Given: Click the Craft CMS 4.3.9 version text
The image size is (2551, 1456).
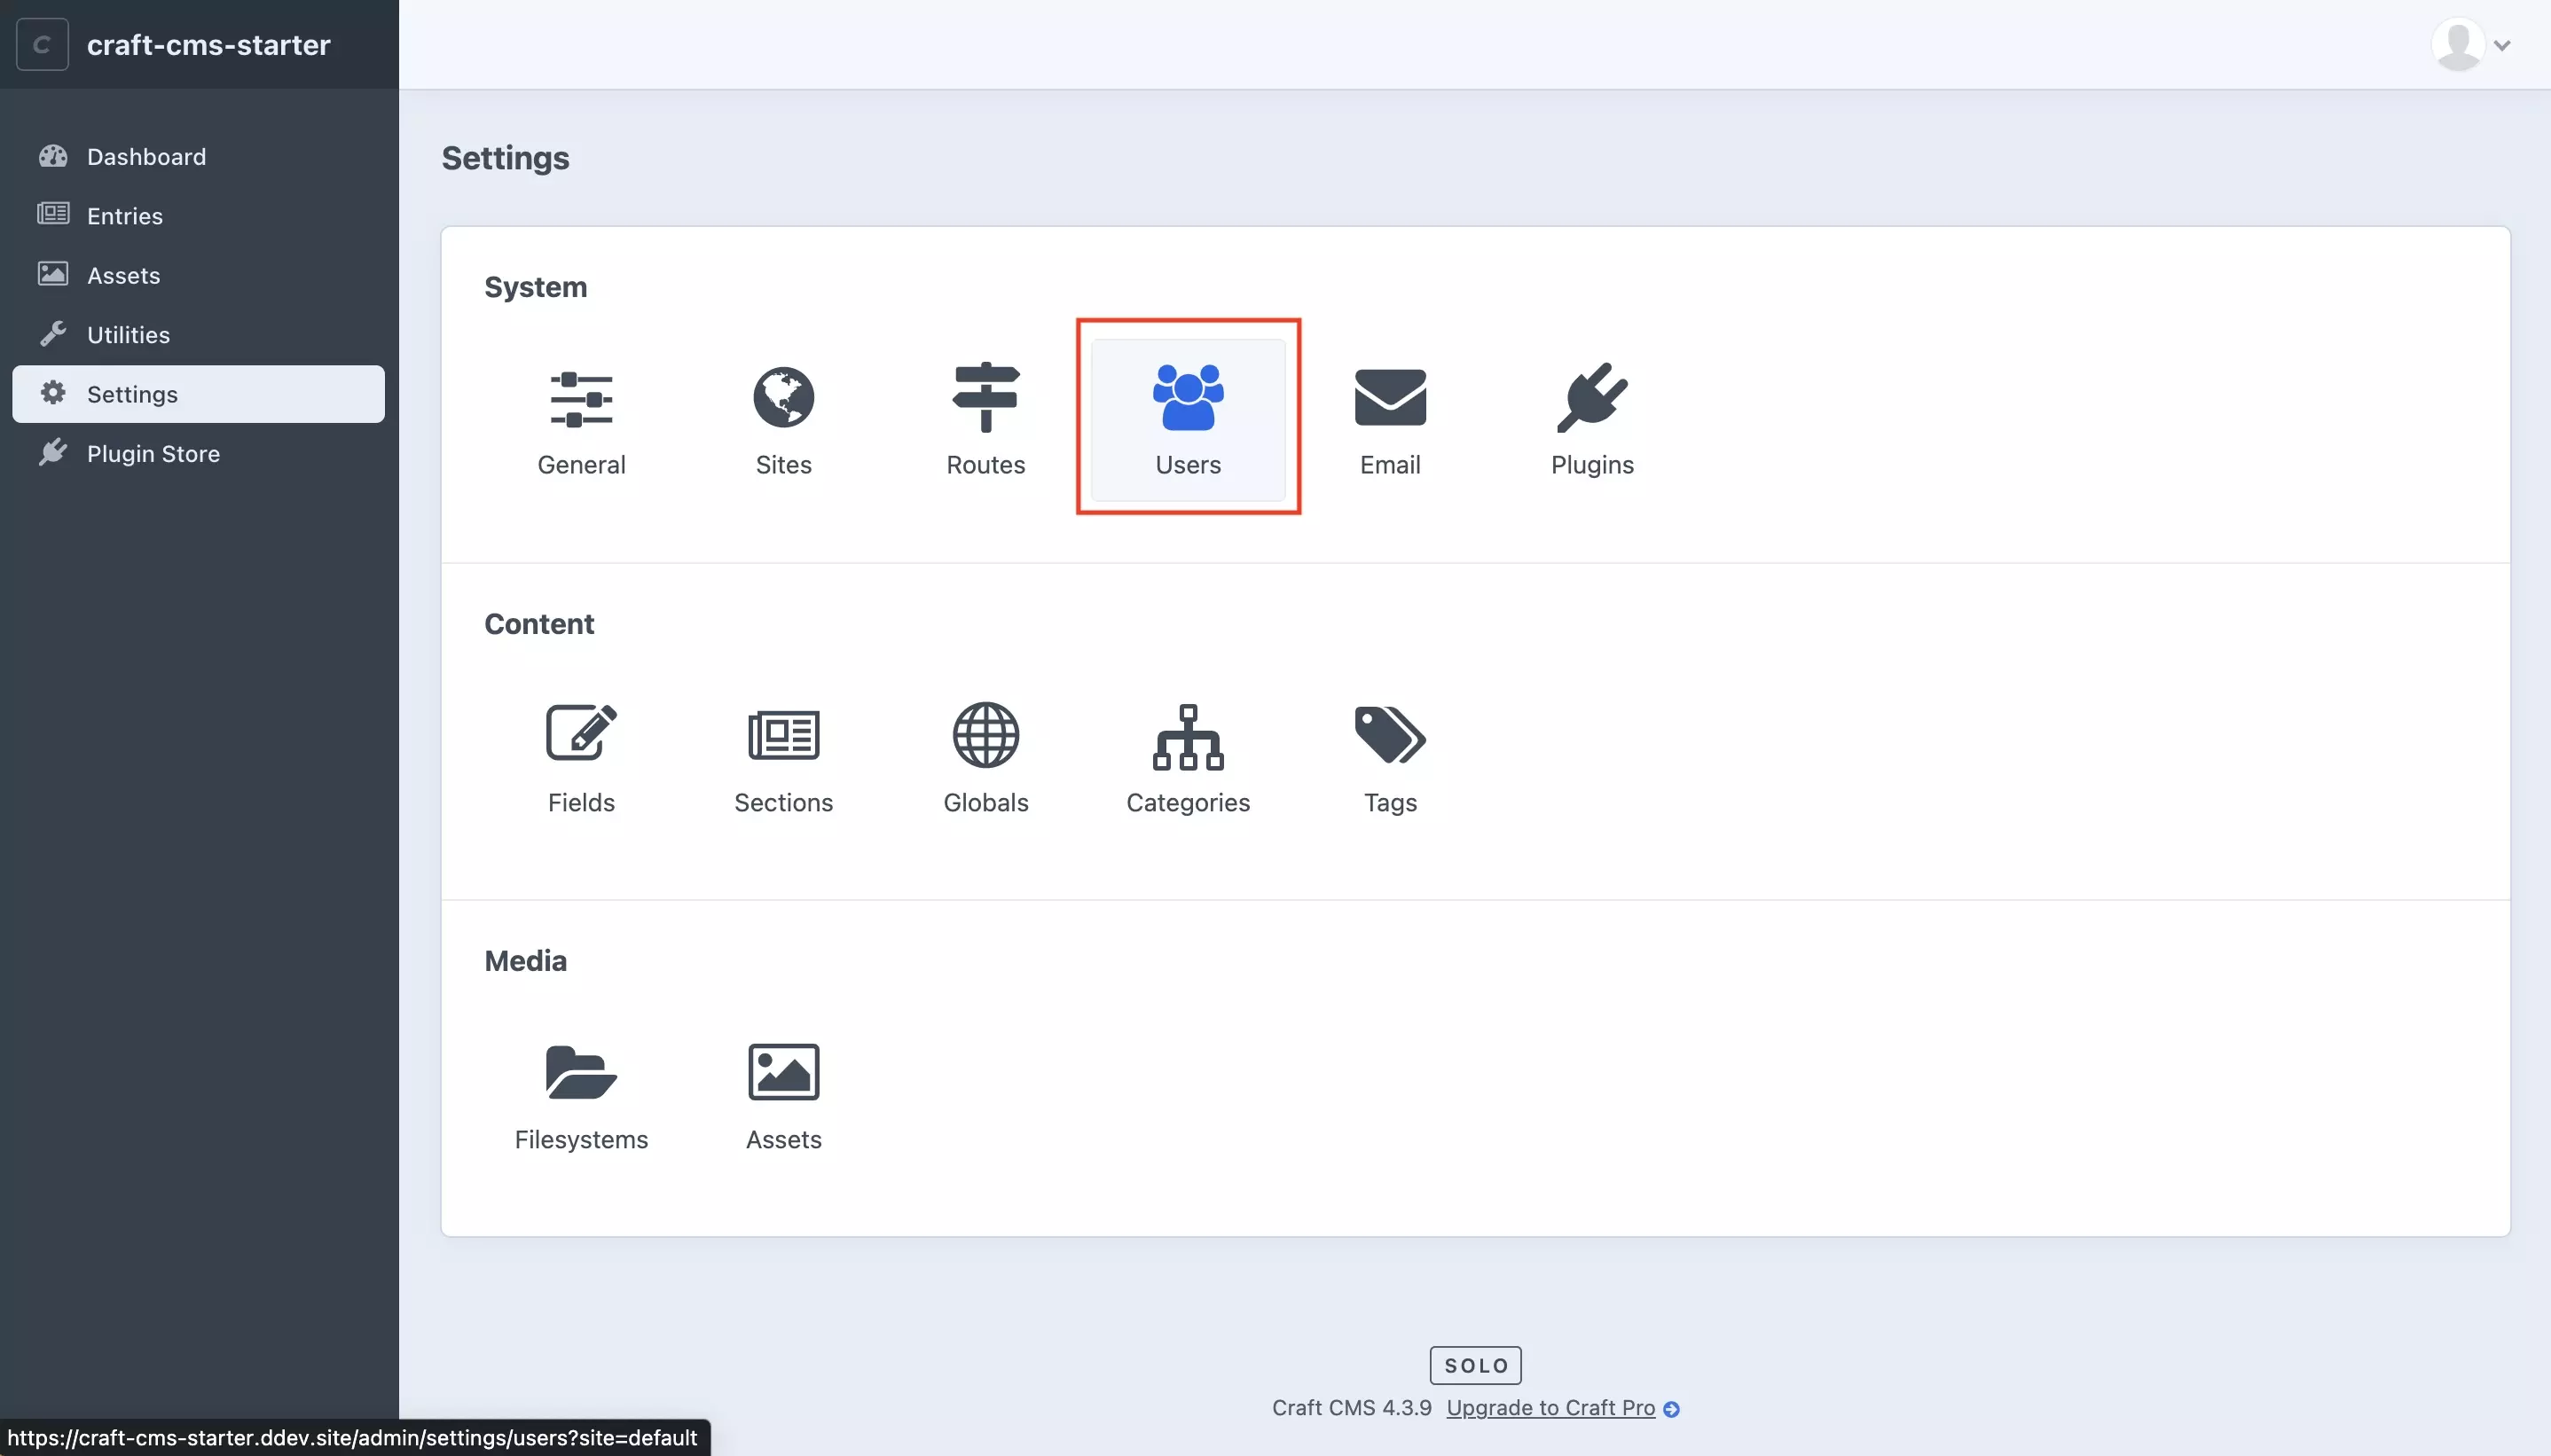Looking at the screenshot, I should pyautogui.click(x=1351, y=1408).
